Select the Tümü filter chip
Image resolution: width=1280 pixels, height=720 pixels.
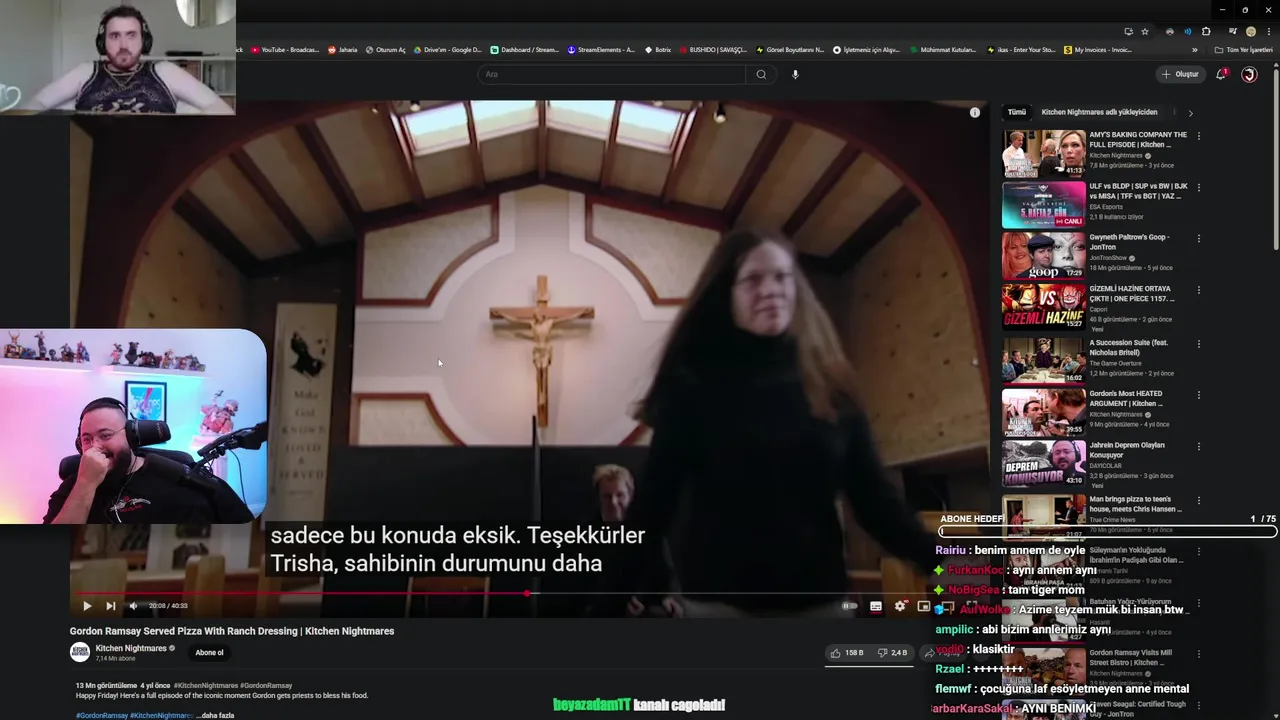[x=1017, y=112]
